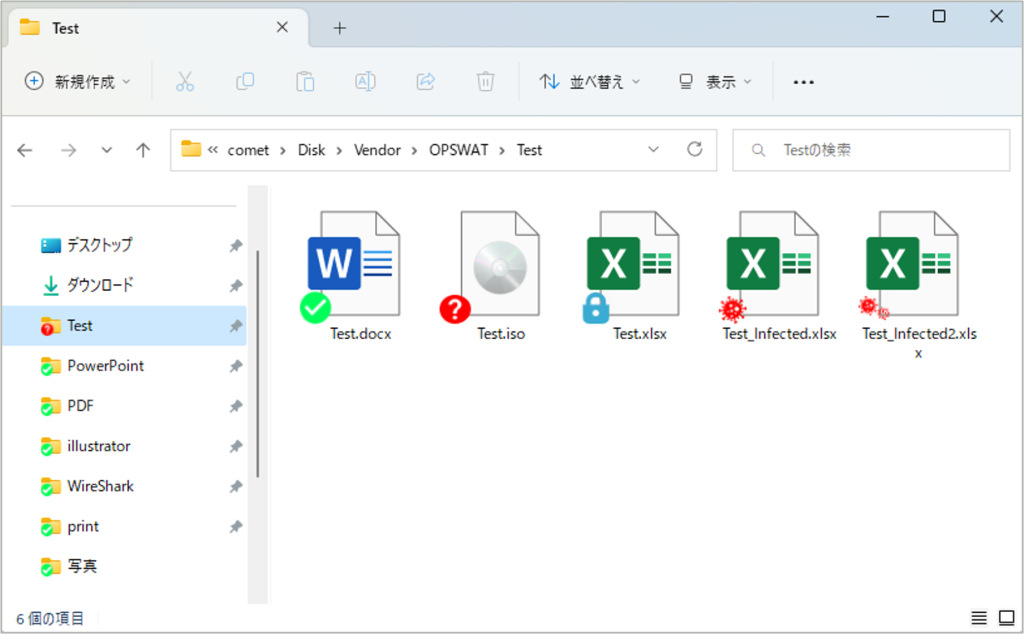Click the Test.docx file name label
Image resolution: width=1024 pixels, height=634 pixels.
[360, 334]
